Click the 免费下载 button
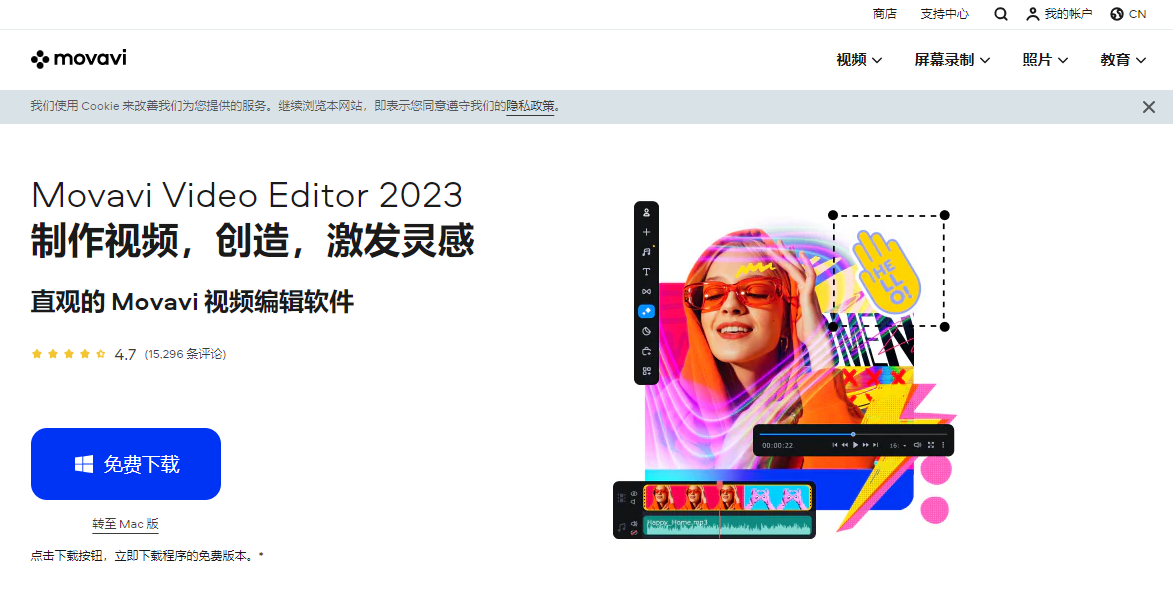Image resolution: width=1173 pixels, height=612 pixels. 126,464
